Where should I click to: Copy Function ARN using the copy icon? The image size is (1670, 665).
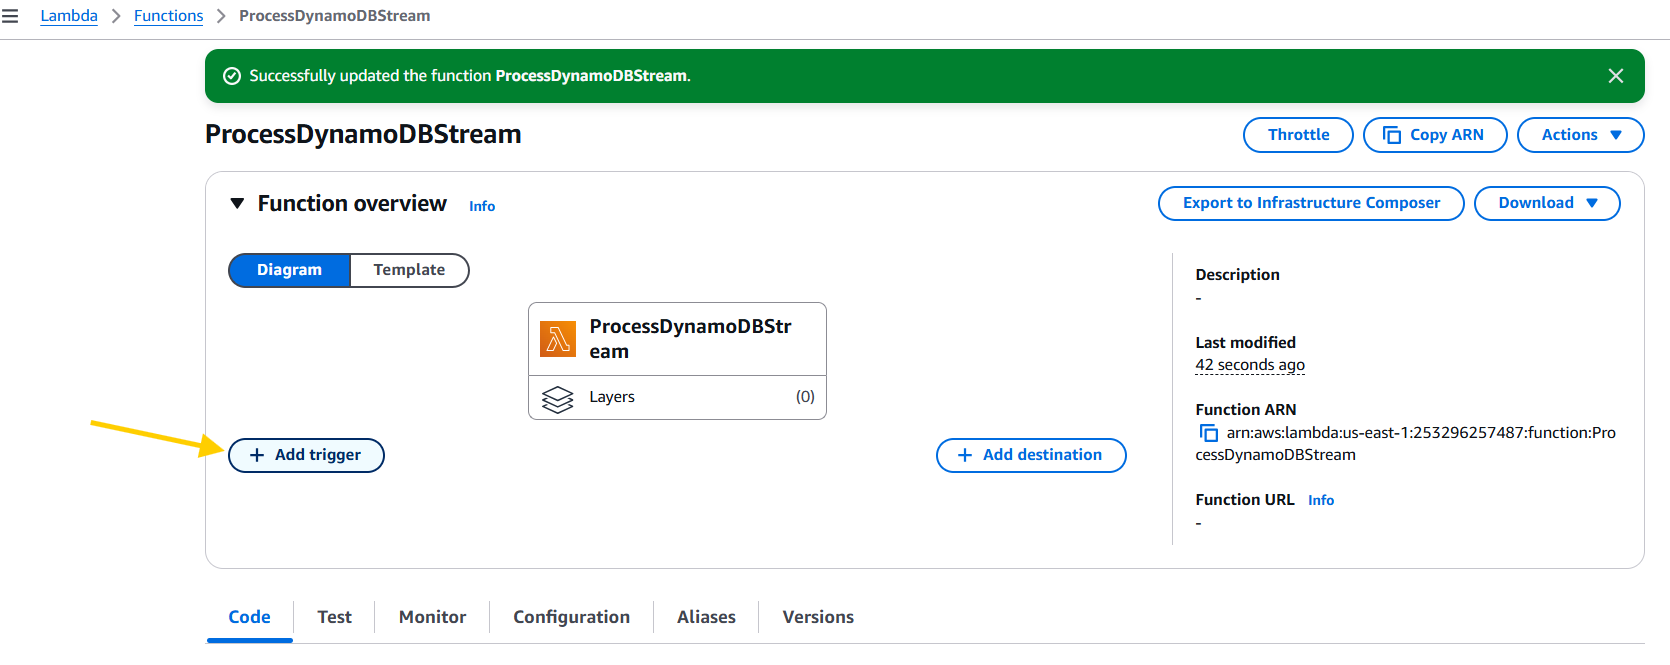[x=1208, y=433]
